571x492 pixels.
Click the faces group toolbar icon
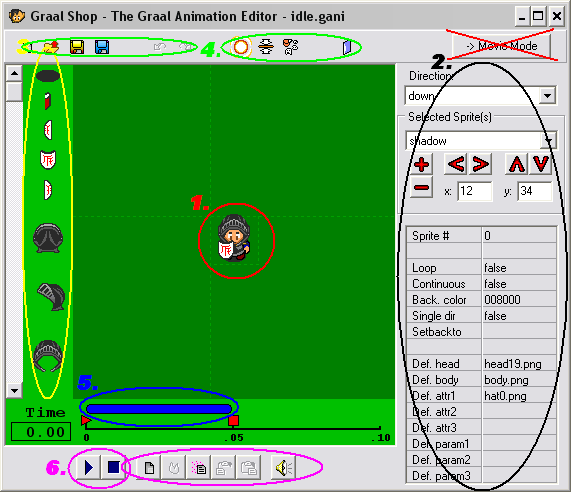point(291,47)
